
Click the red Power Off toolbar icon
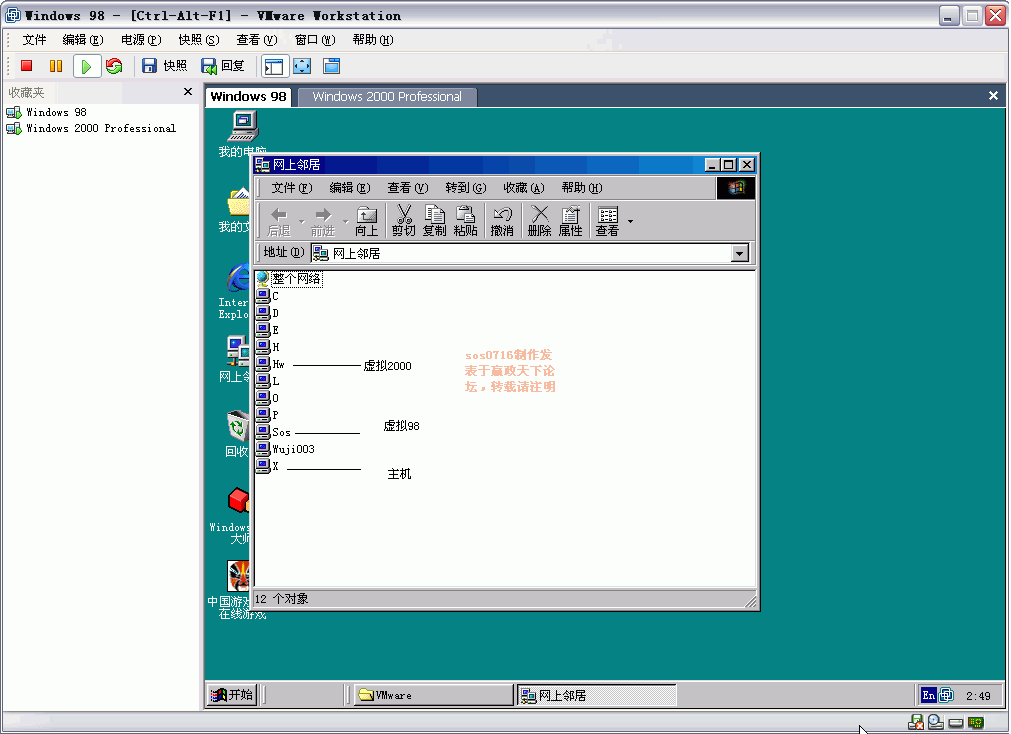pyautogui.click(x=26, y=66)
